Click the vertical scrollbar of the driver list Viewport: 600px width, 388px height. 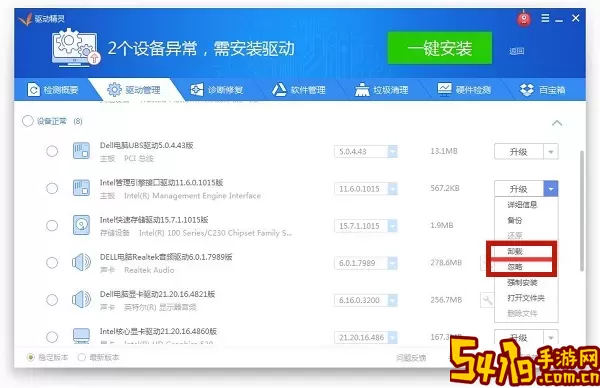(582, 211)
